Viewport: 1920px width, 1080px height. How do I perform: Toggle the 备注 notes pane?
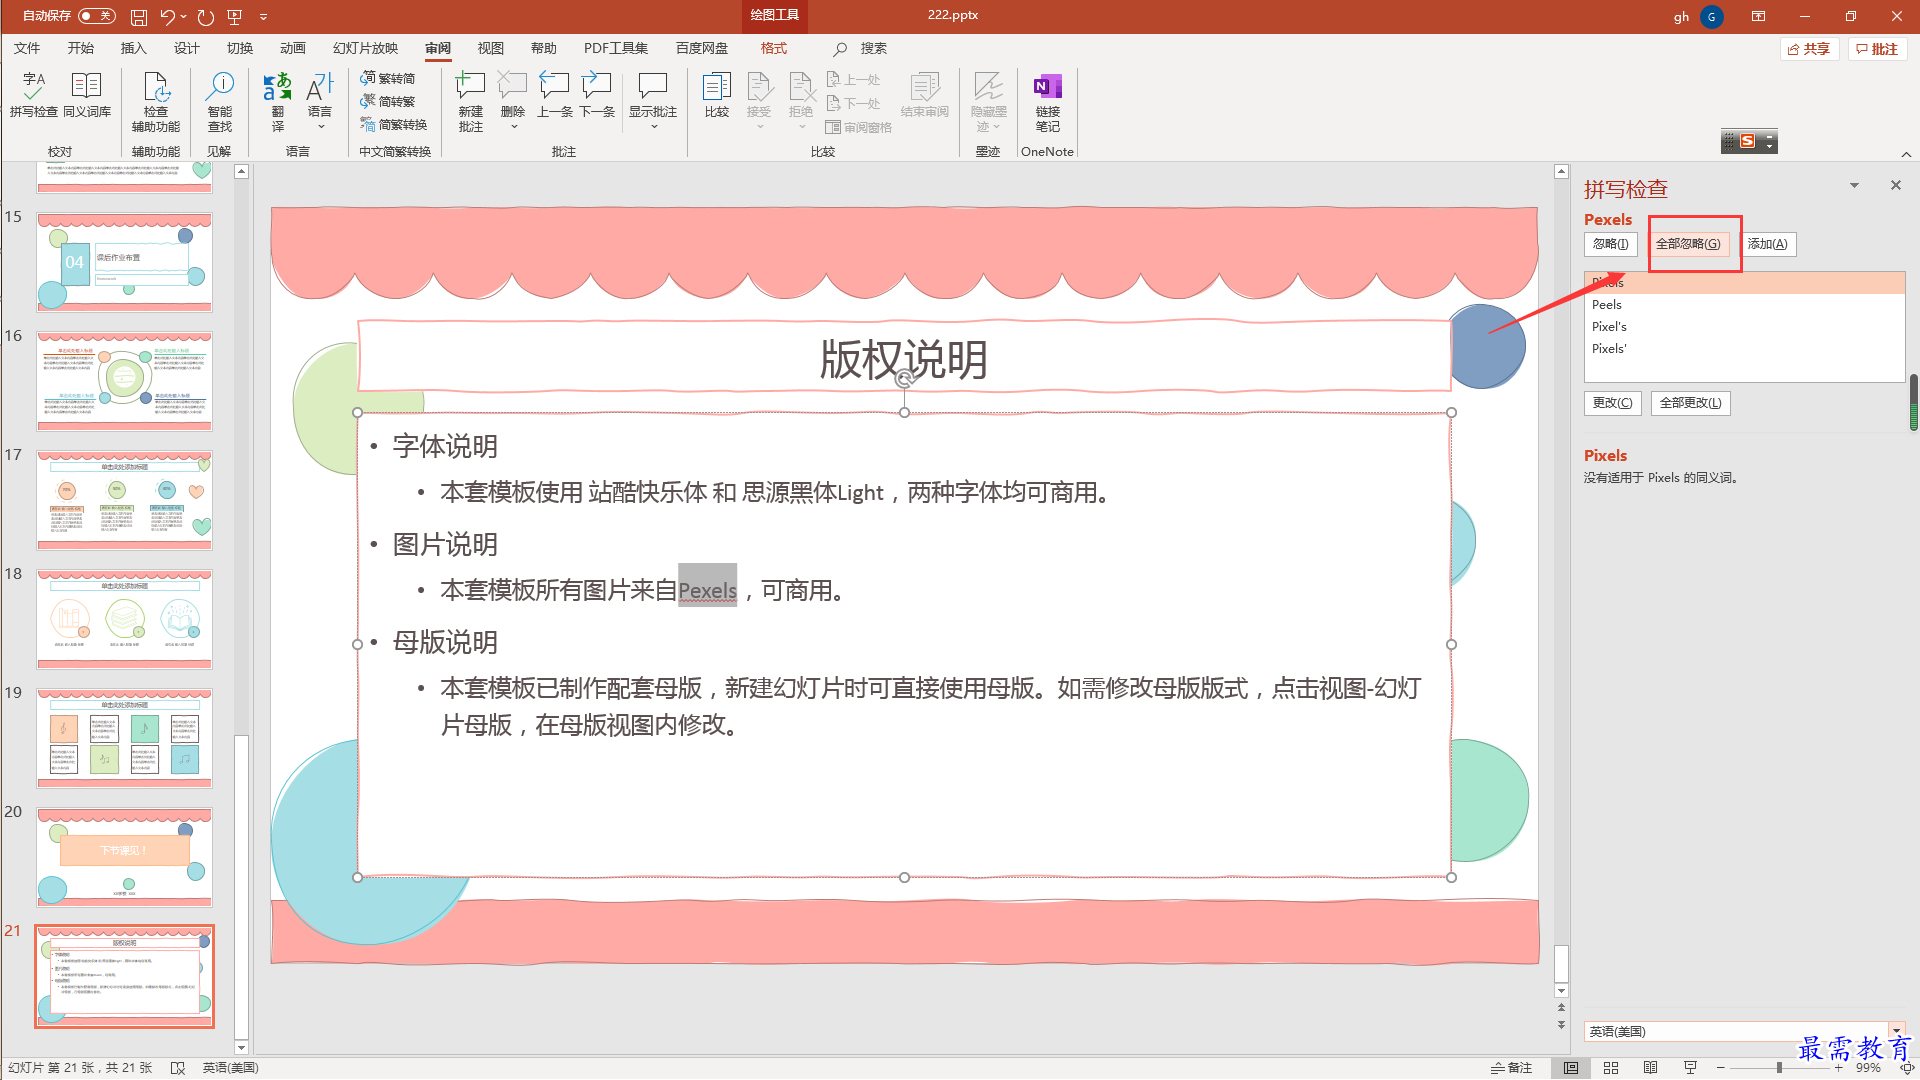[1511, 1068]
